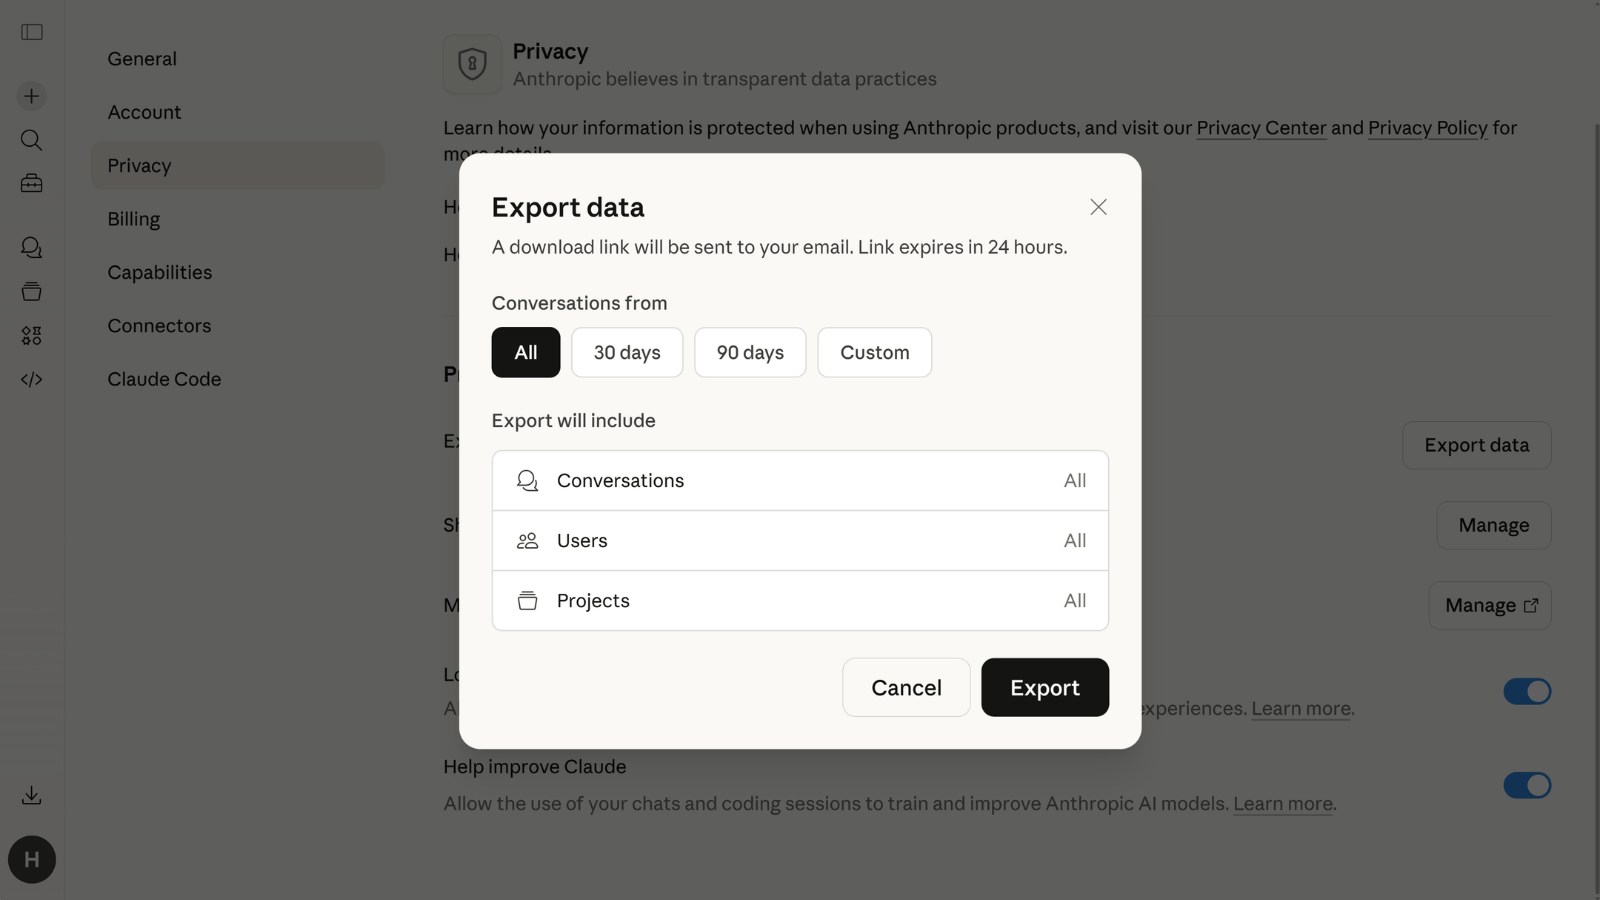
Task: Toggle the left sidebar panel icon
Action: click(x=32, y=32)
